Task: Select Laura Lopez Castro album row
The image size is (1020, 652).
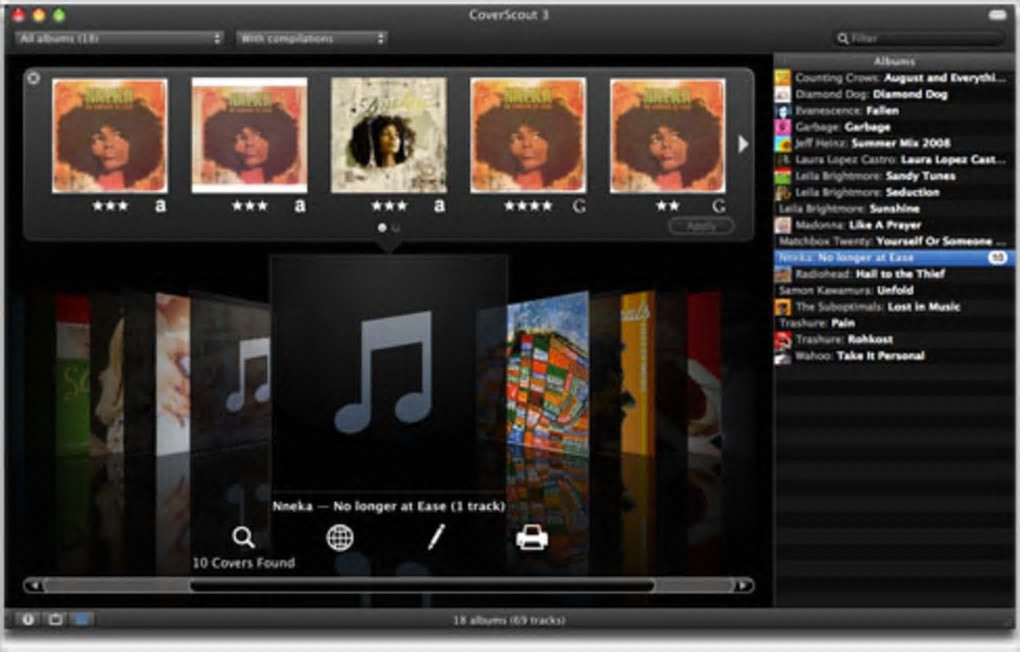Action: (x=894, y=159)
